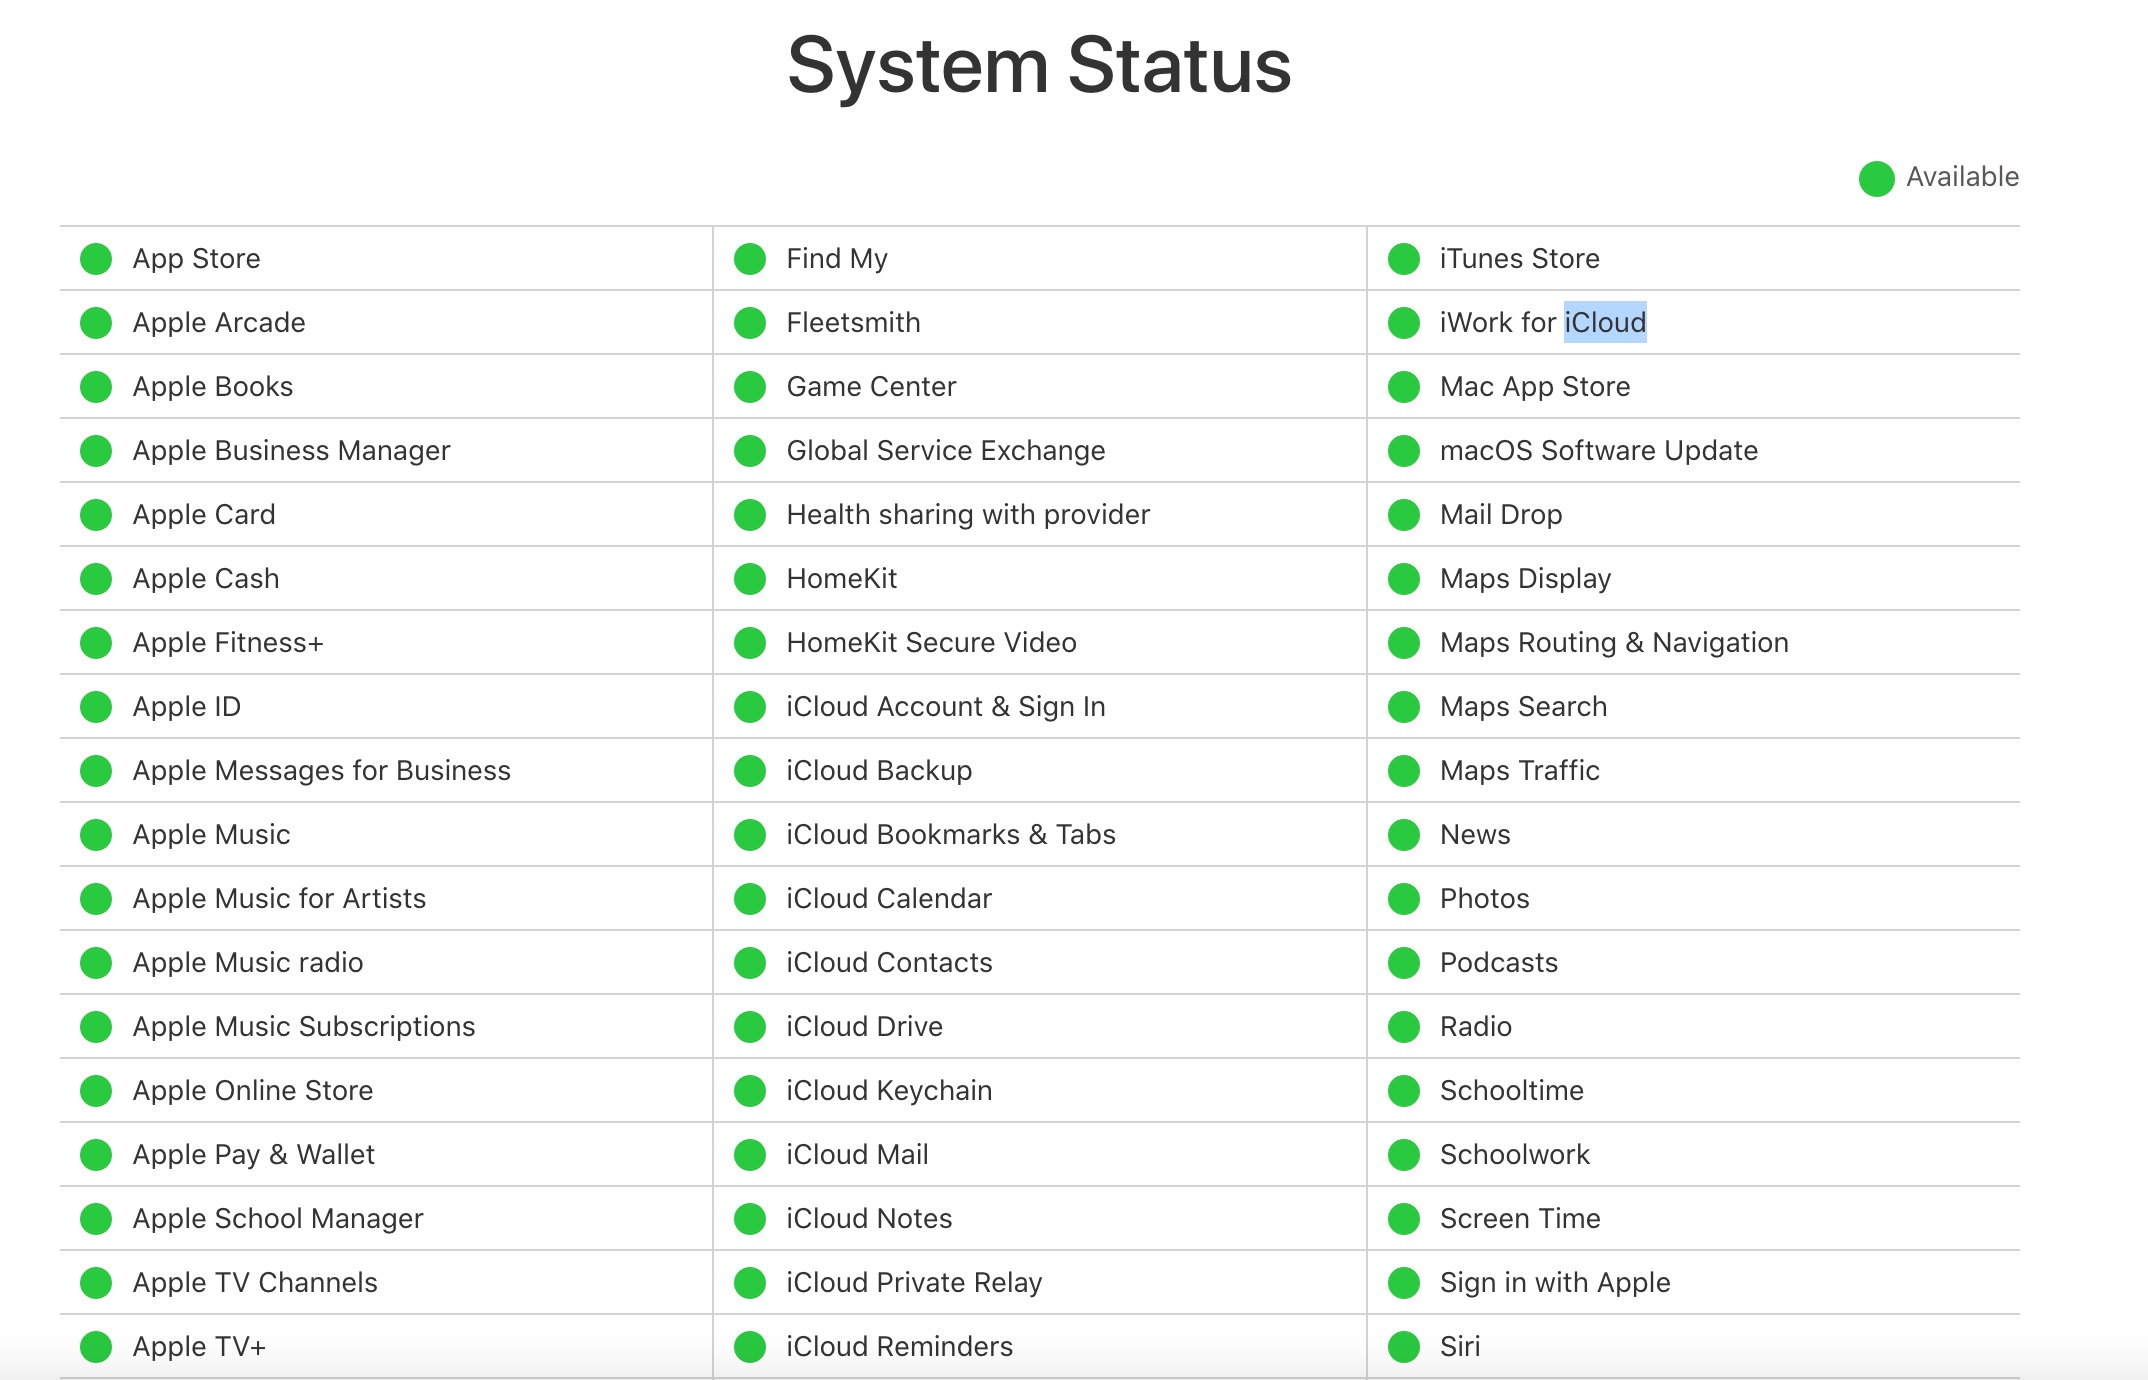Screen dimensions: 2148x1380
Task: Click Apple Messages for Business text
Action: pos(322,771)
